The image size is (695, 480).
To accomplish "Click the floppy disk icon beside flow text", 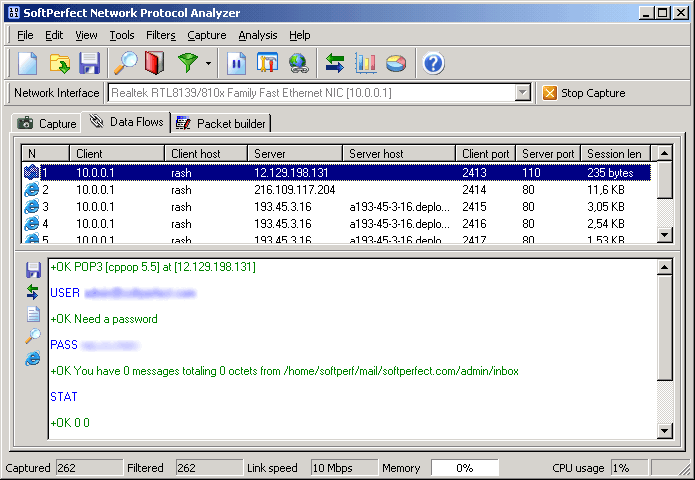I will point(33,270).
